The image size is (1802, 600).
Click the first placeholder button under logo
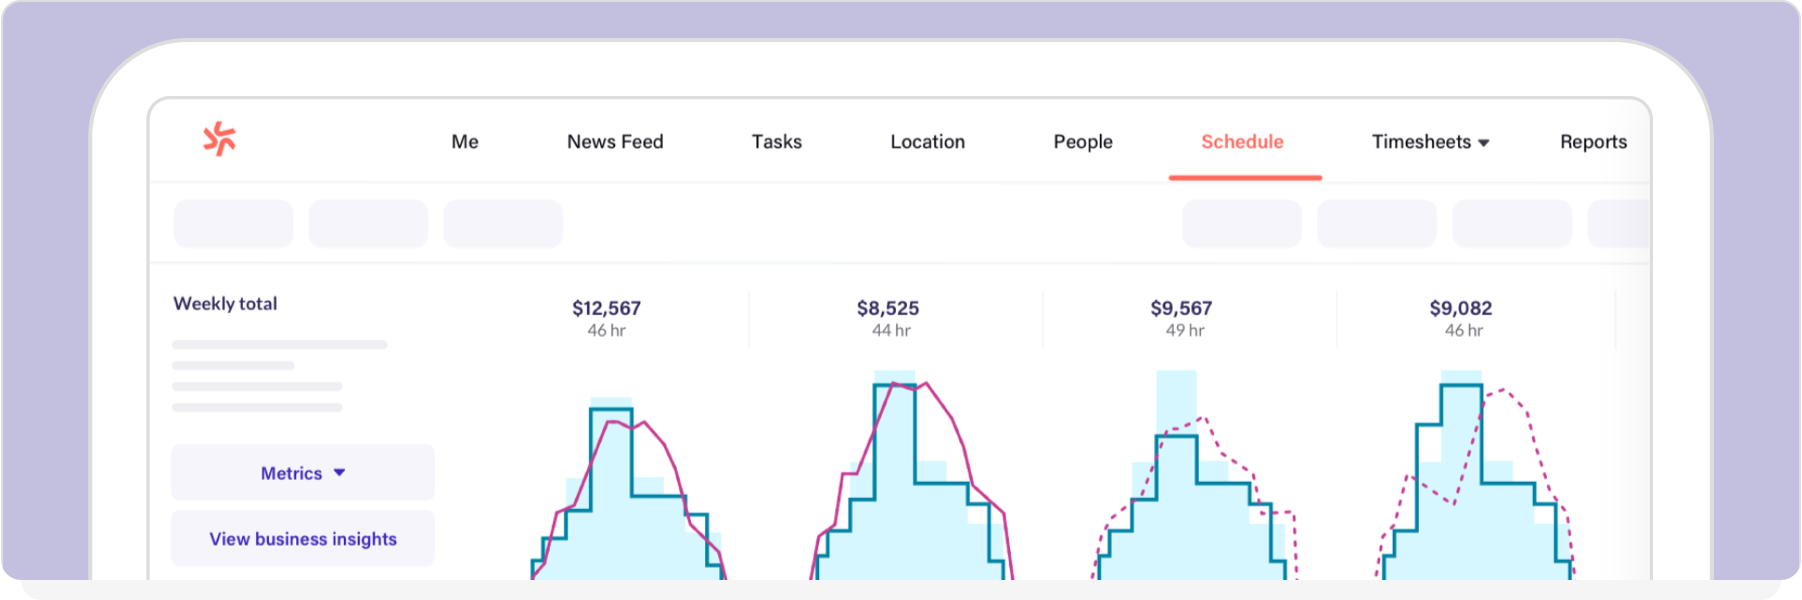pyautogui.click(x=234, y=223)
